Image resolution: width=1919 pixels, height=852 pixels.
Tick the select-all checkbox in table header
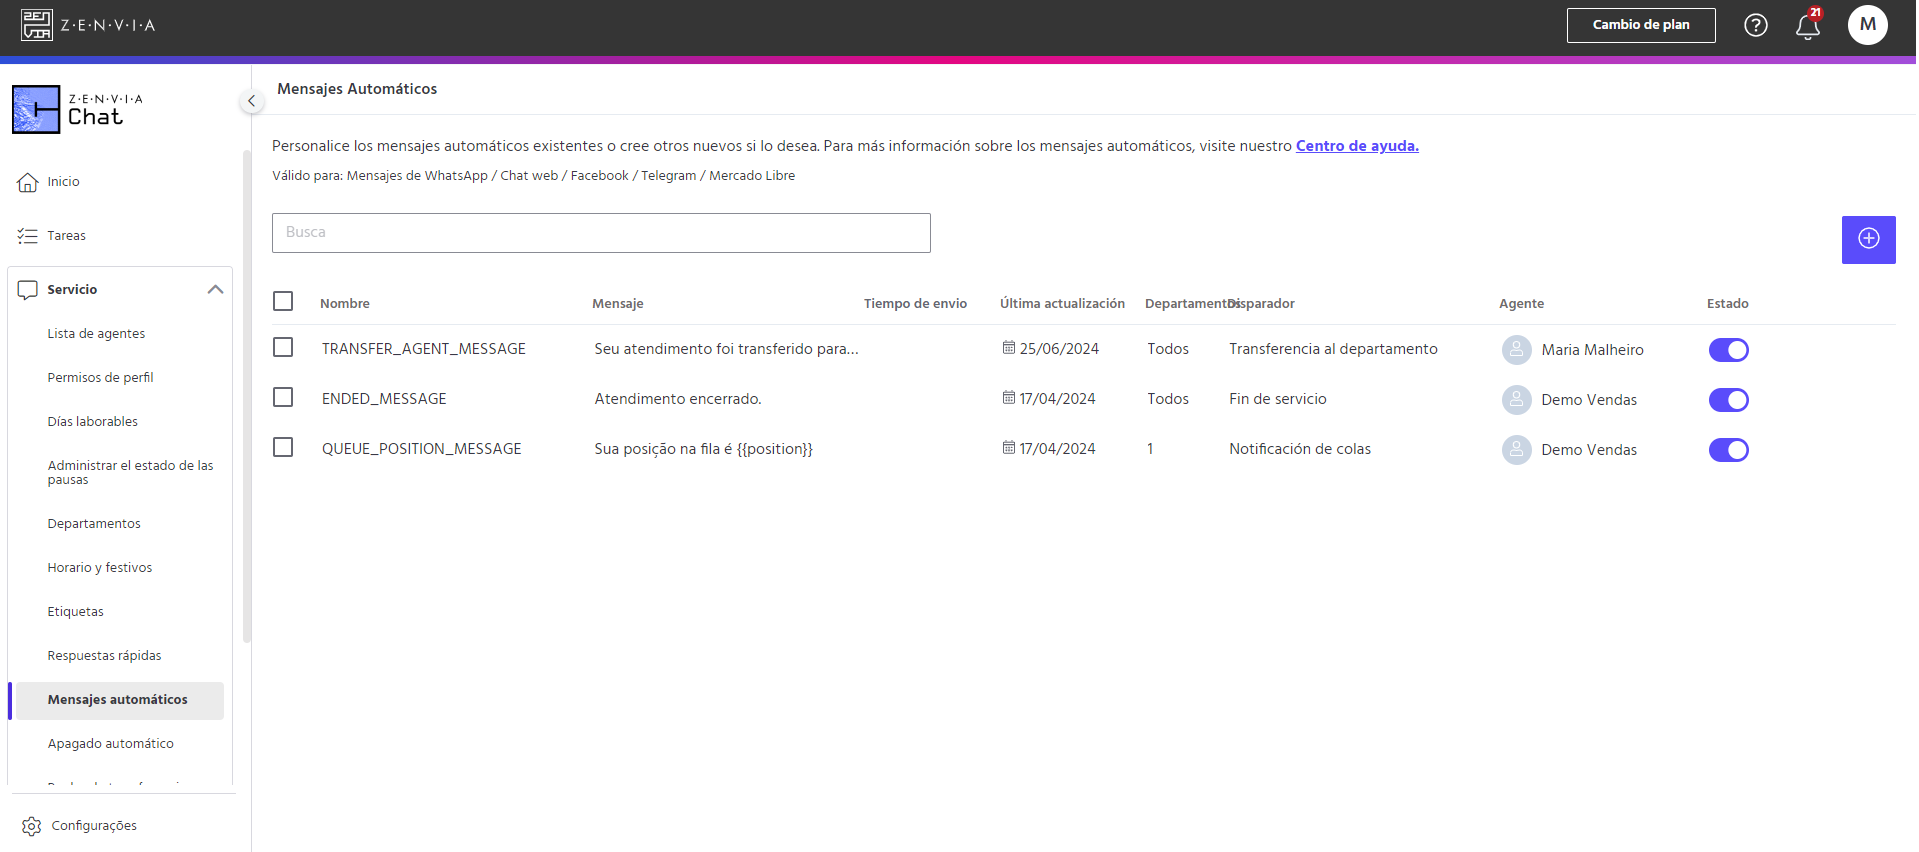283,301
